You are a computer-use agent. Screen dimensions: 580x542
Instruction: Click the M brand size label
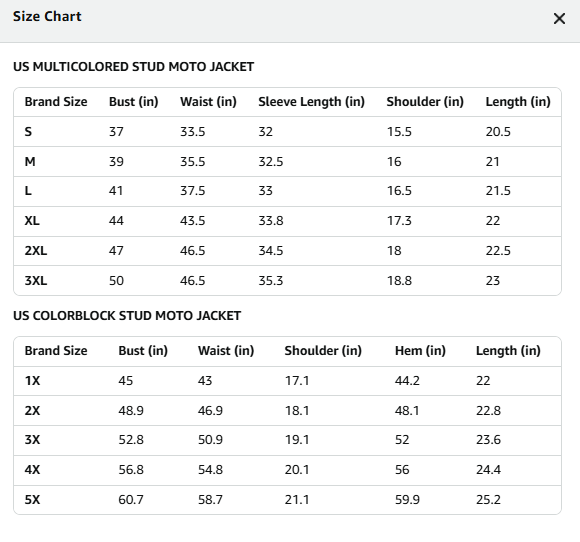point(30,162)
